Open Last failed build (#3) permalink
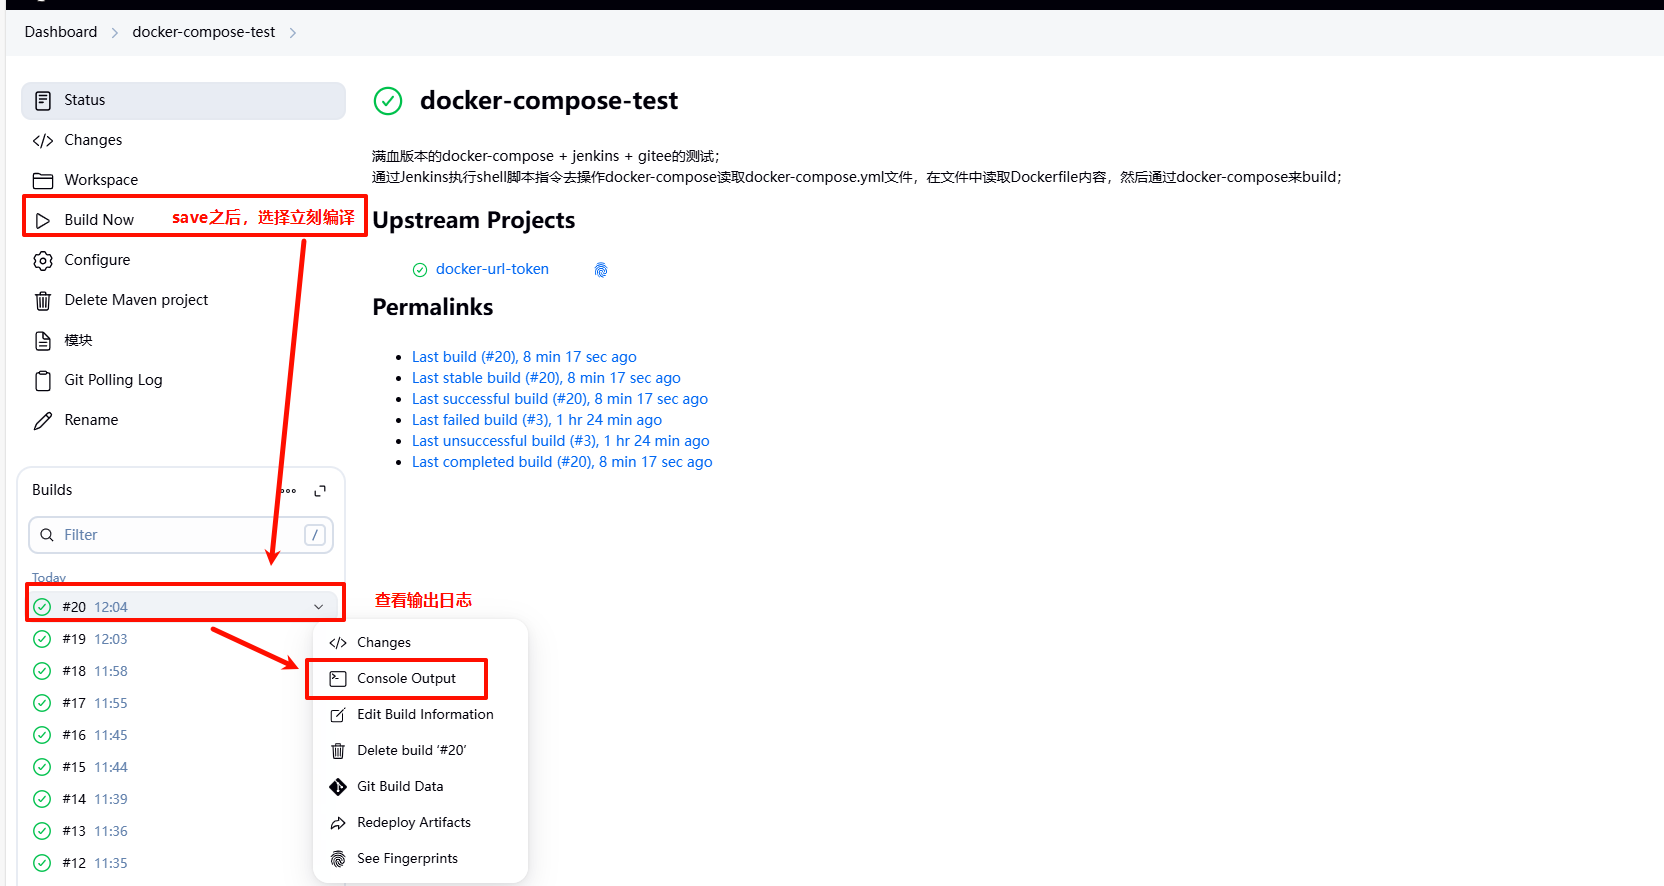The image size is (1664, 886). point(537,420)
